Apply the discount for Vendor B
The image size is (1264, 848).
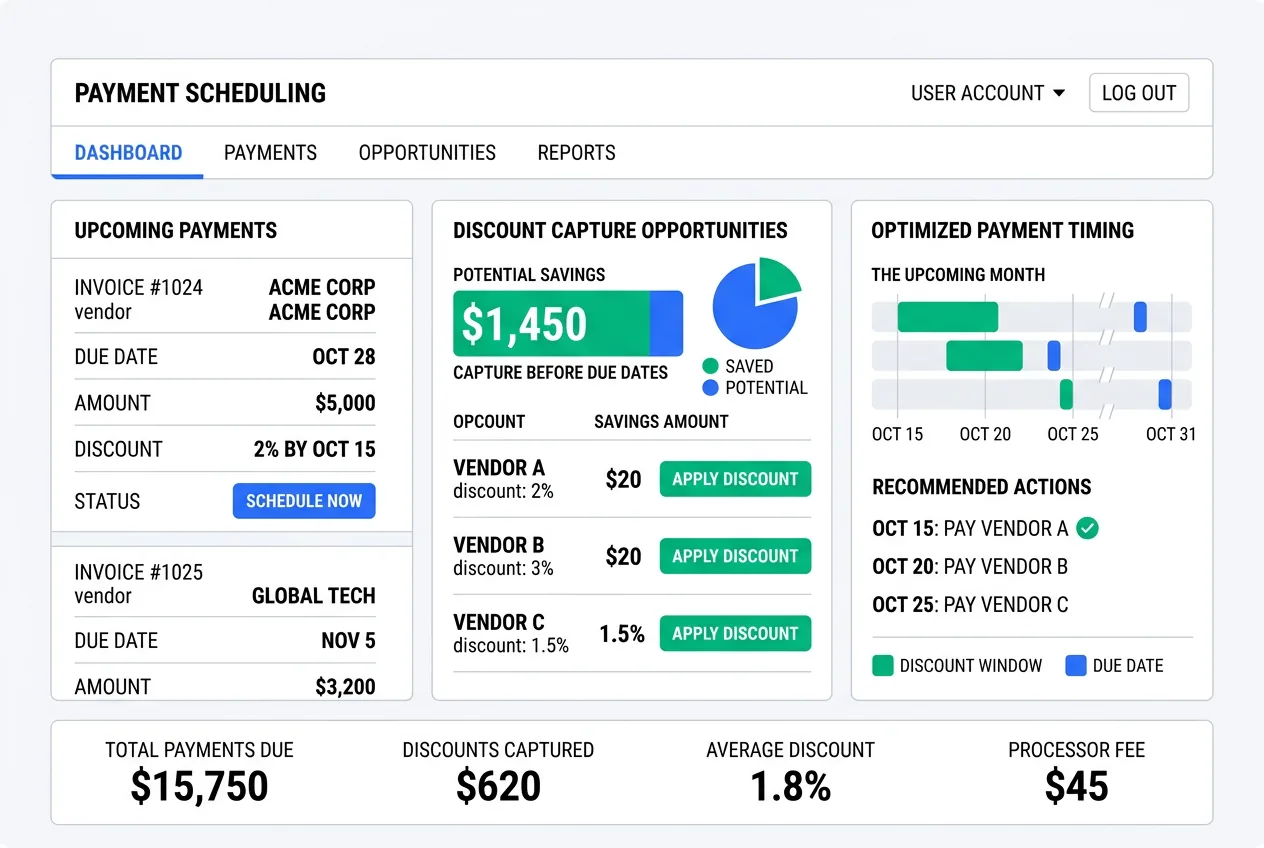[735, 556]
